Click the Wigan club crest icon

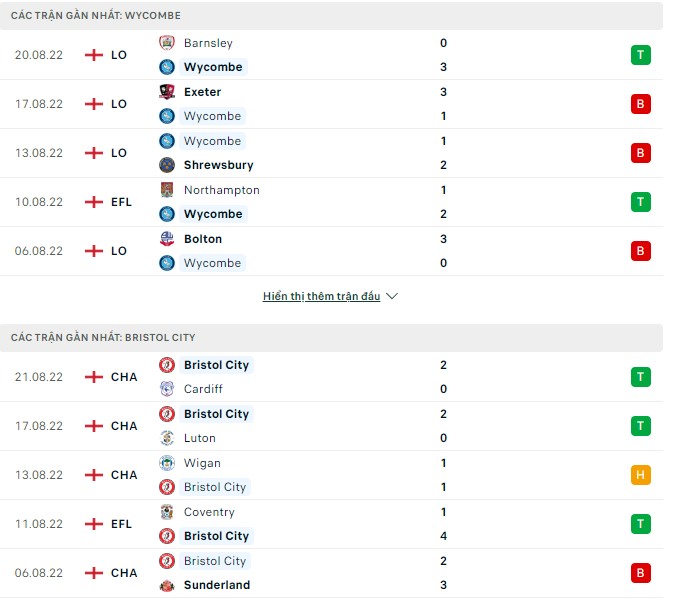point(167,463)
